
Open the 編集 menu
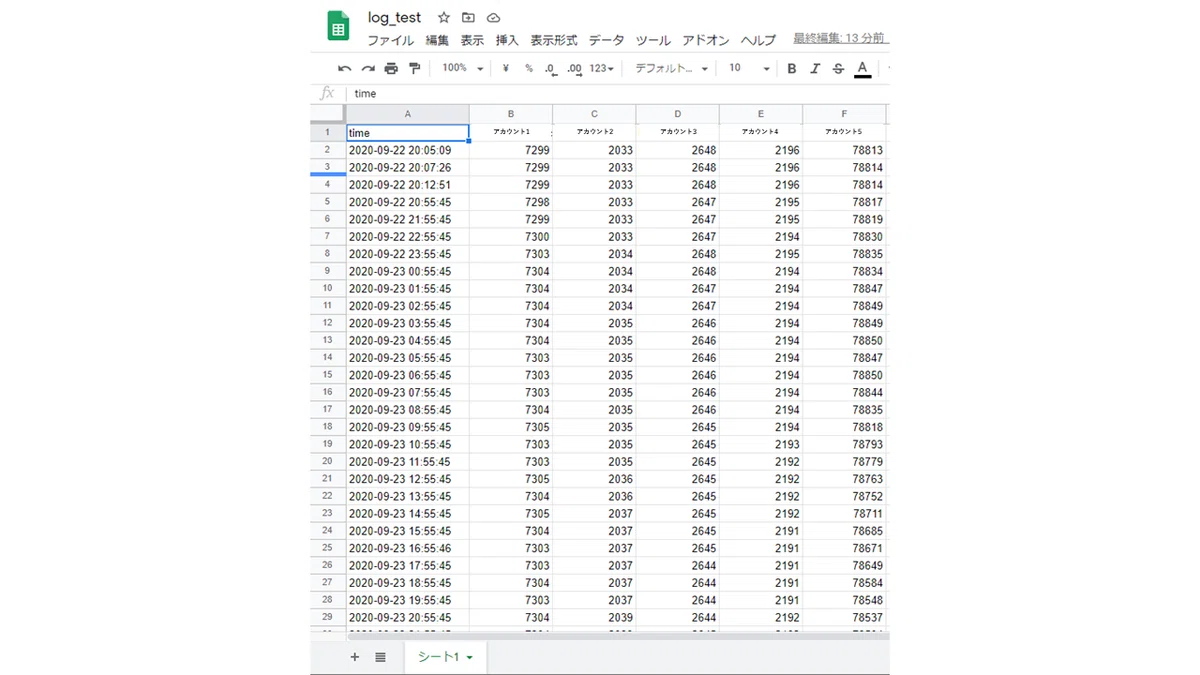(437, 40)
